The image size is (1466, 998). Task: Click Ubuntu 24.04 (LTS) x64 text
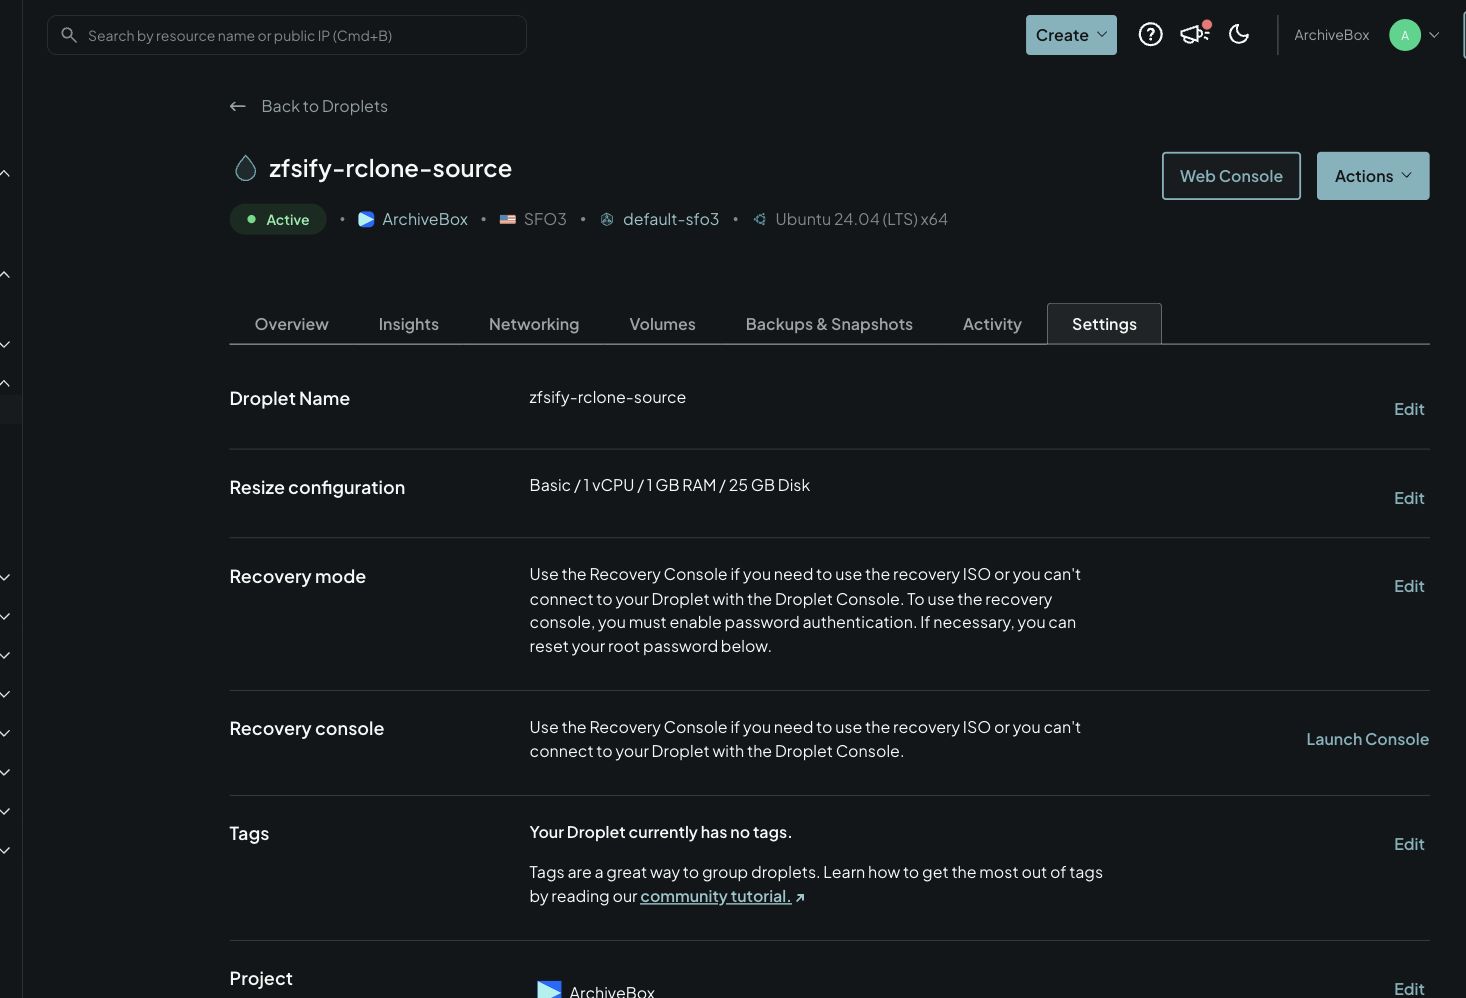coord(861,219)
